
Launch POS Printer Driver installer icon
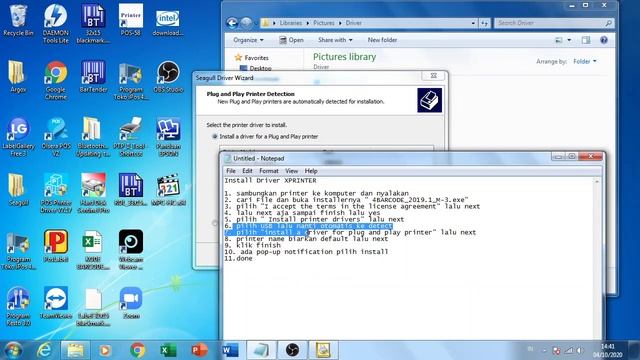pos(56,193)
